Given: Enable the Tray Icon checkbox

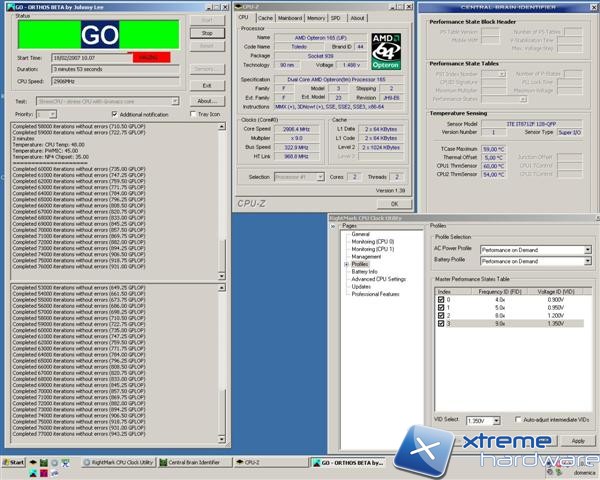Looking at the screenshot, I should pos(194,115).
